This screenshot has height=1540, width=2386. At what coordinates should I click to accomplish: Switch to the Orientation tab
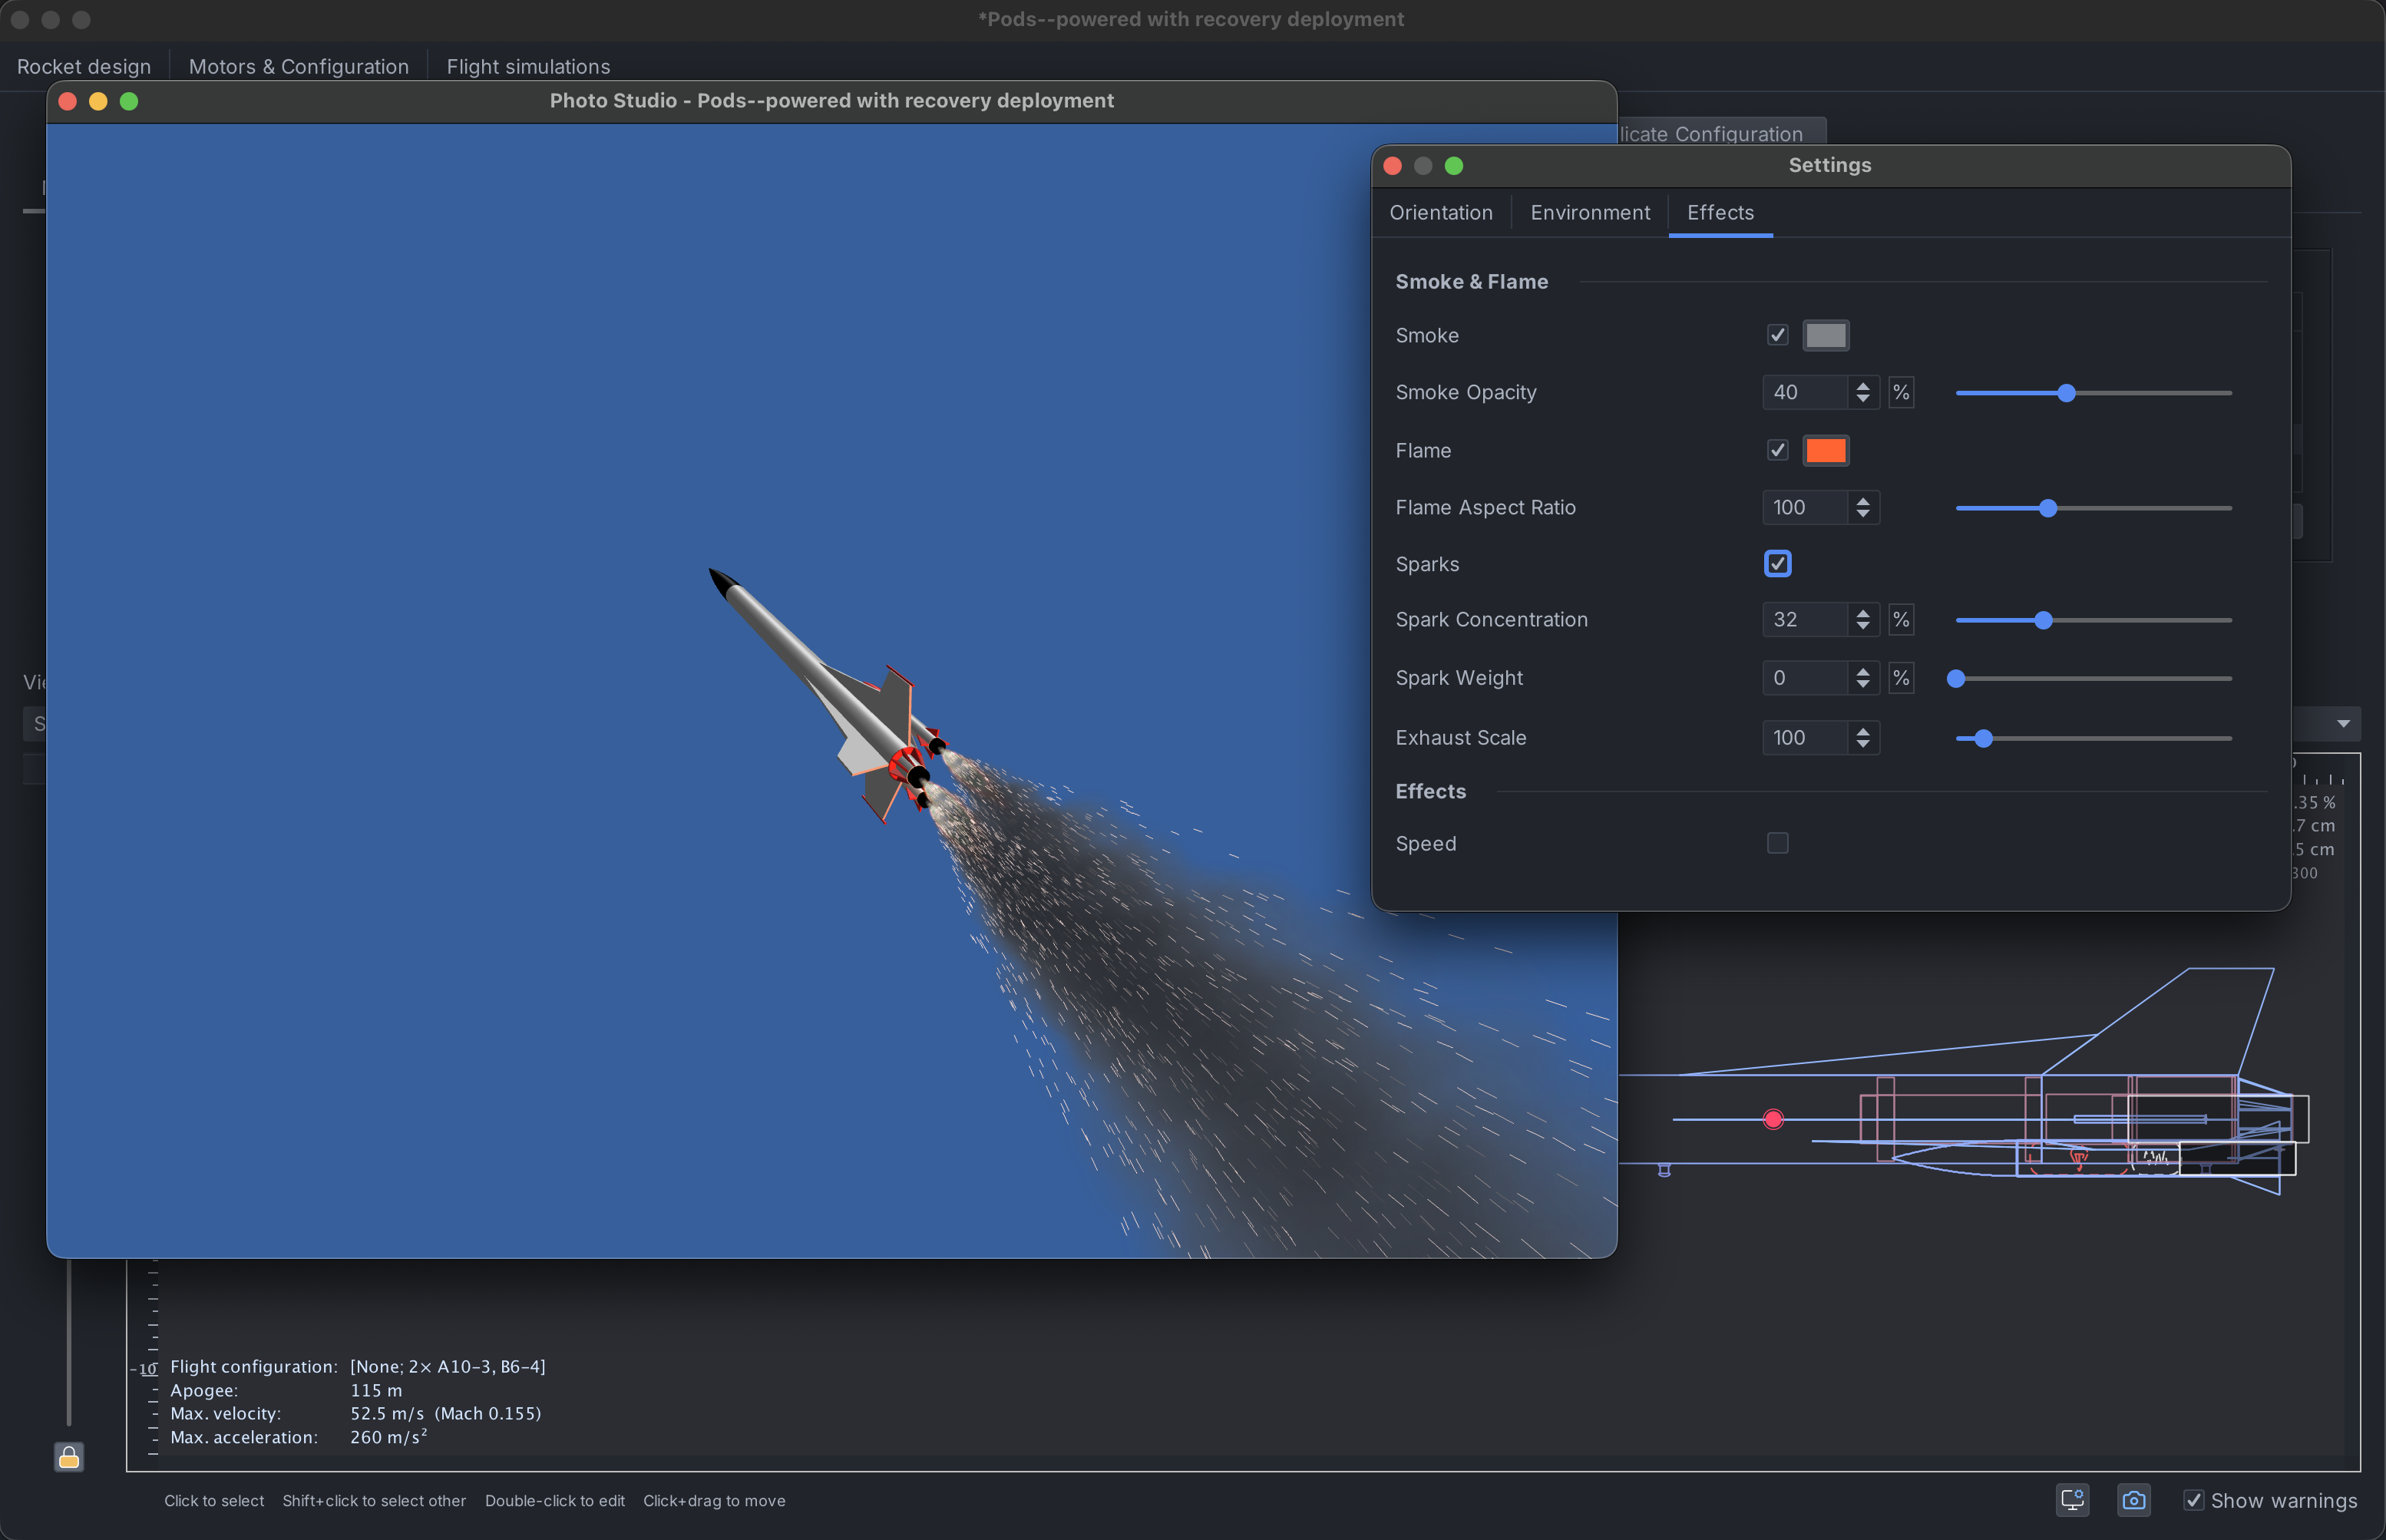[1440, 212]
